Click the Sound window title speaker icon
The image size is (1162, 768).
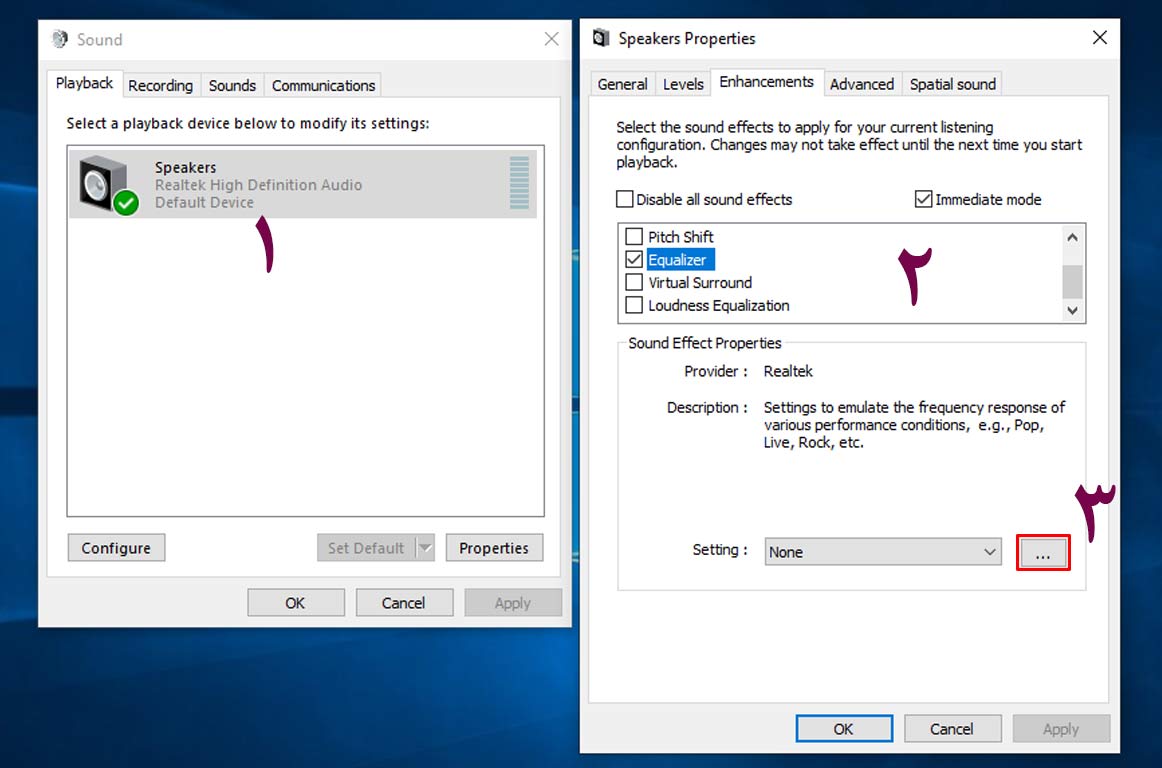[x=61, y=40]
